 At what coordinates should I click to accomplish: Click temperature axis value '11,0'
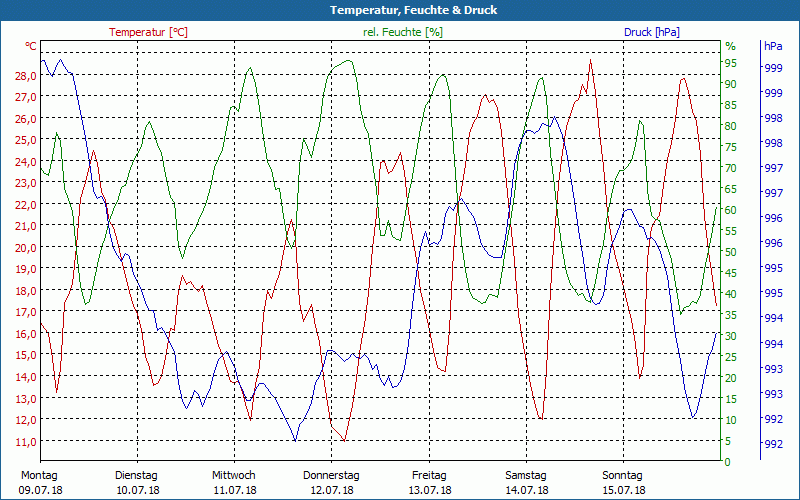coord(27,442)
